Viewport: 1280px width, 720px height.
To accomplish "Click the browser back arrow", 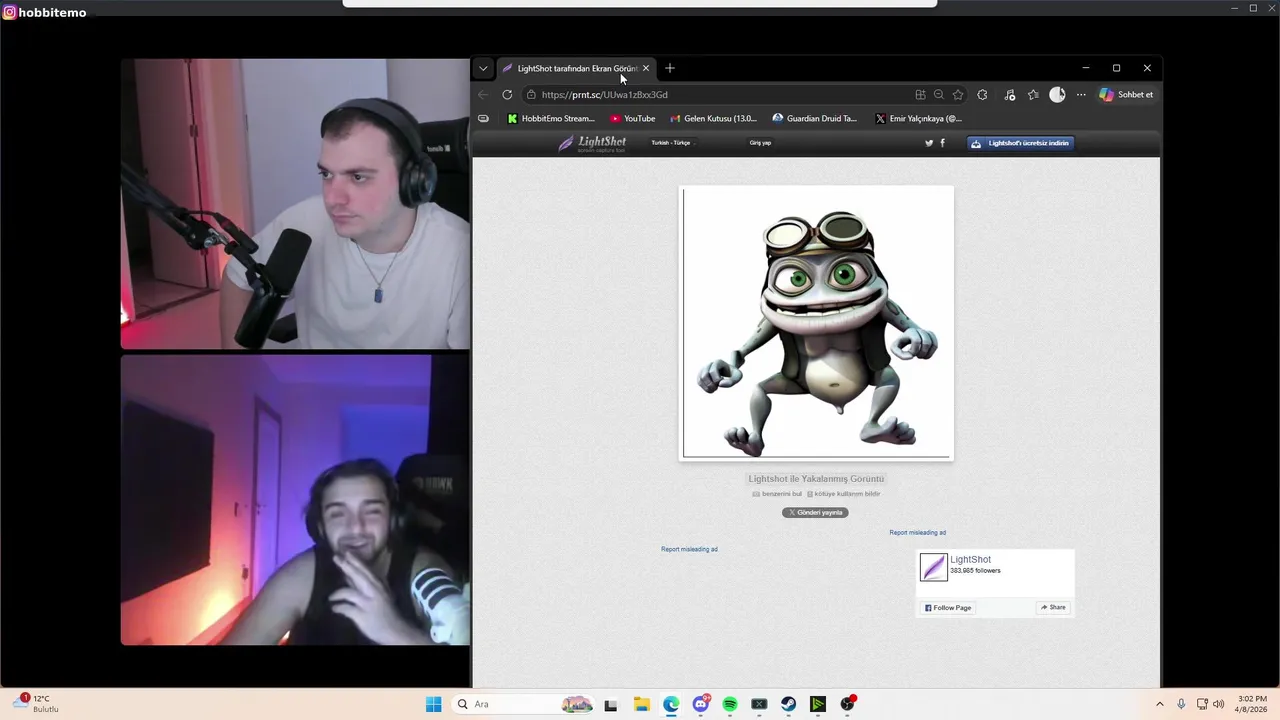I will pyautogui.click(x=483, y=95).
